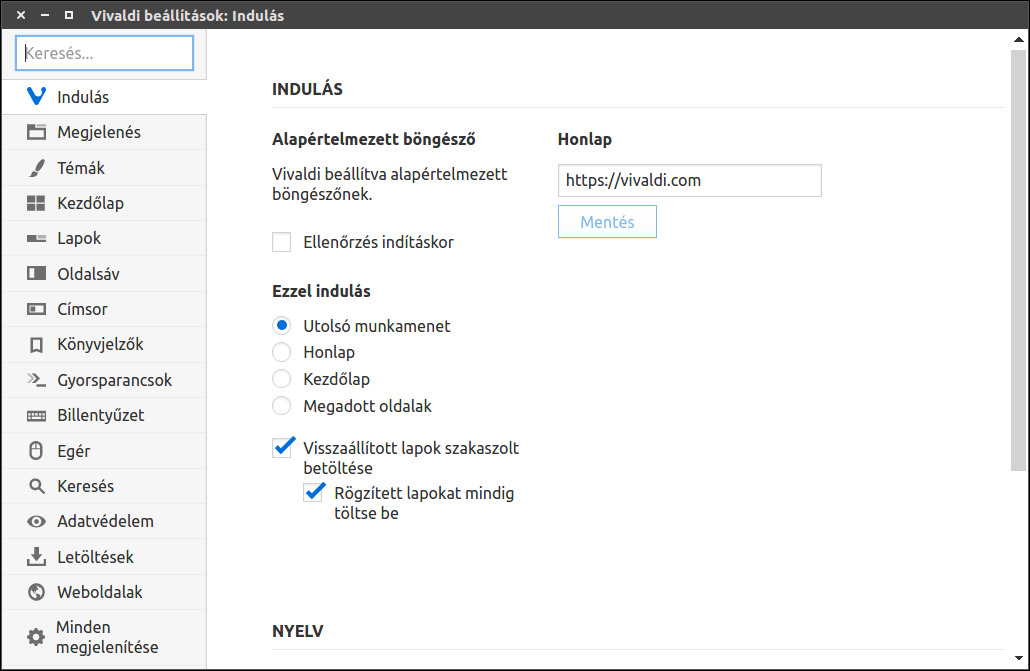Click the Egér mouse icon
Screen dimensions: 1030x671
[36, 451]
